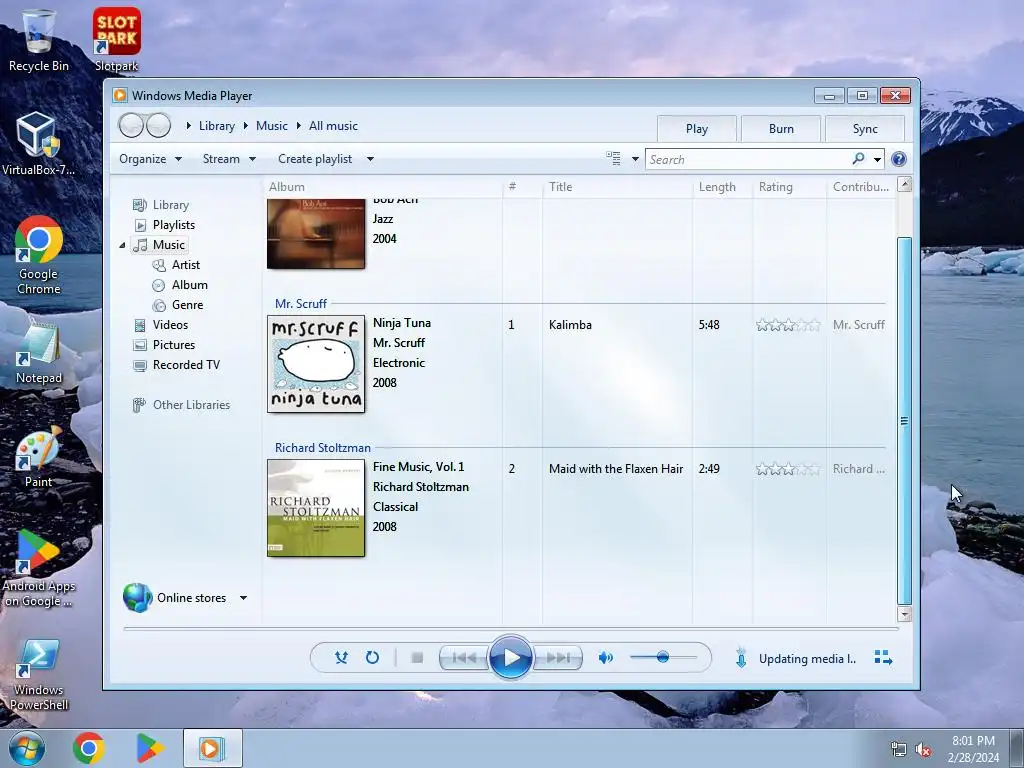Screen dimensions: 1024x768
Task: Turn on shuffle in player controls
Action: [341, 658]
